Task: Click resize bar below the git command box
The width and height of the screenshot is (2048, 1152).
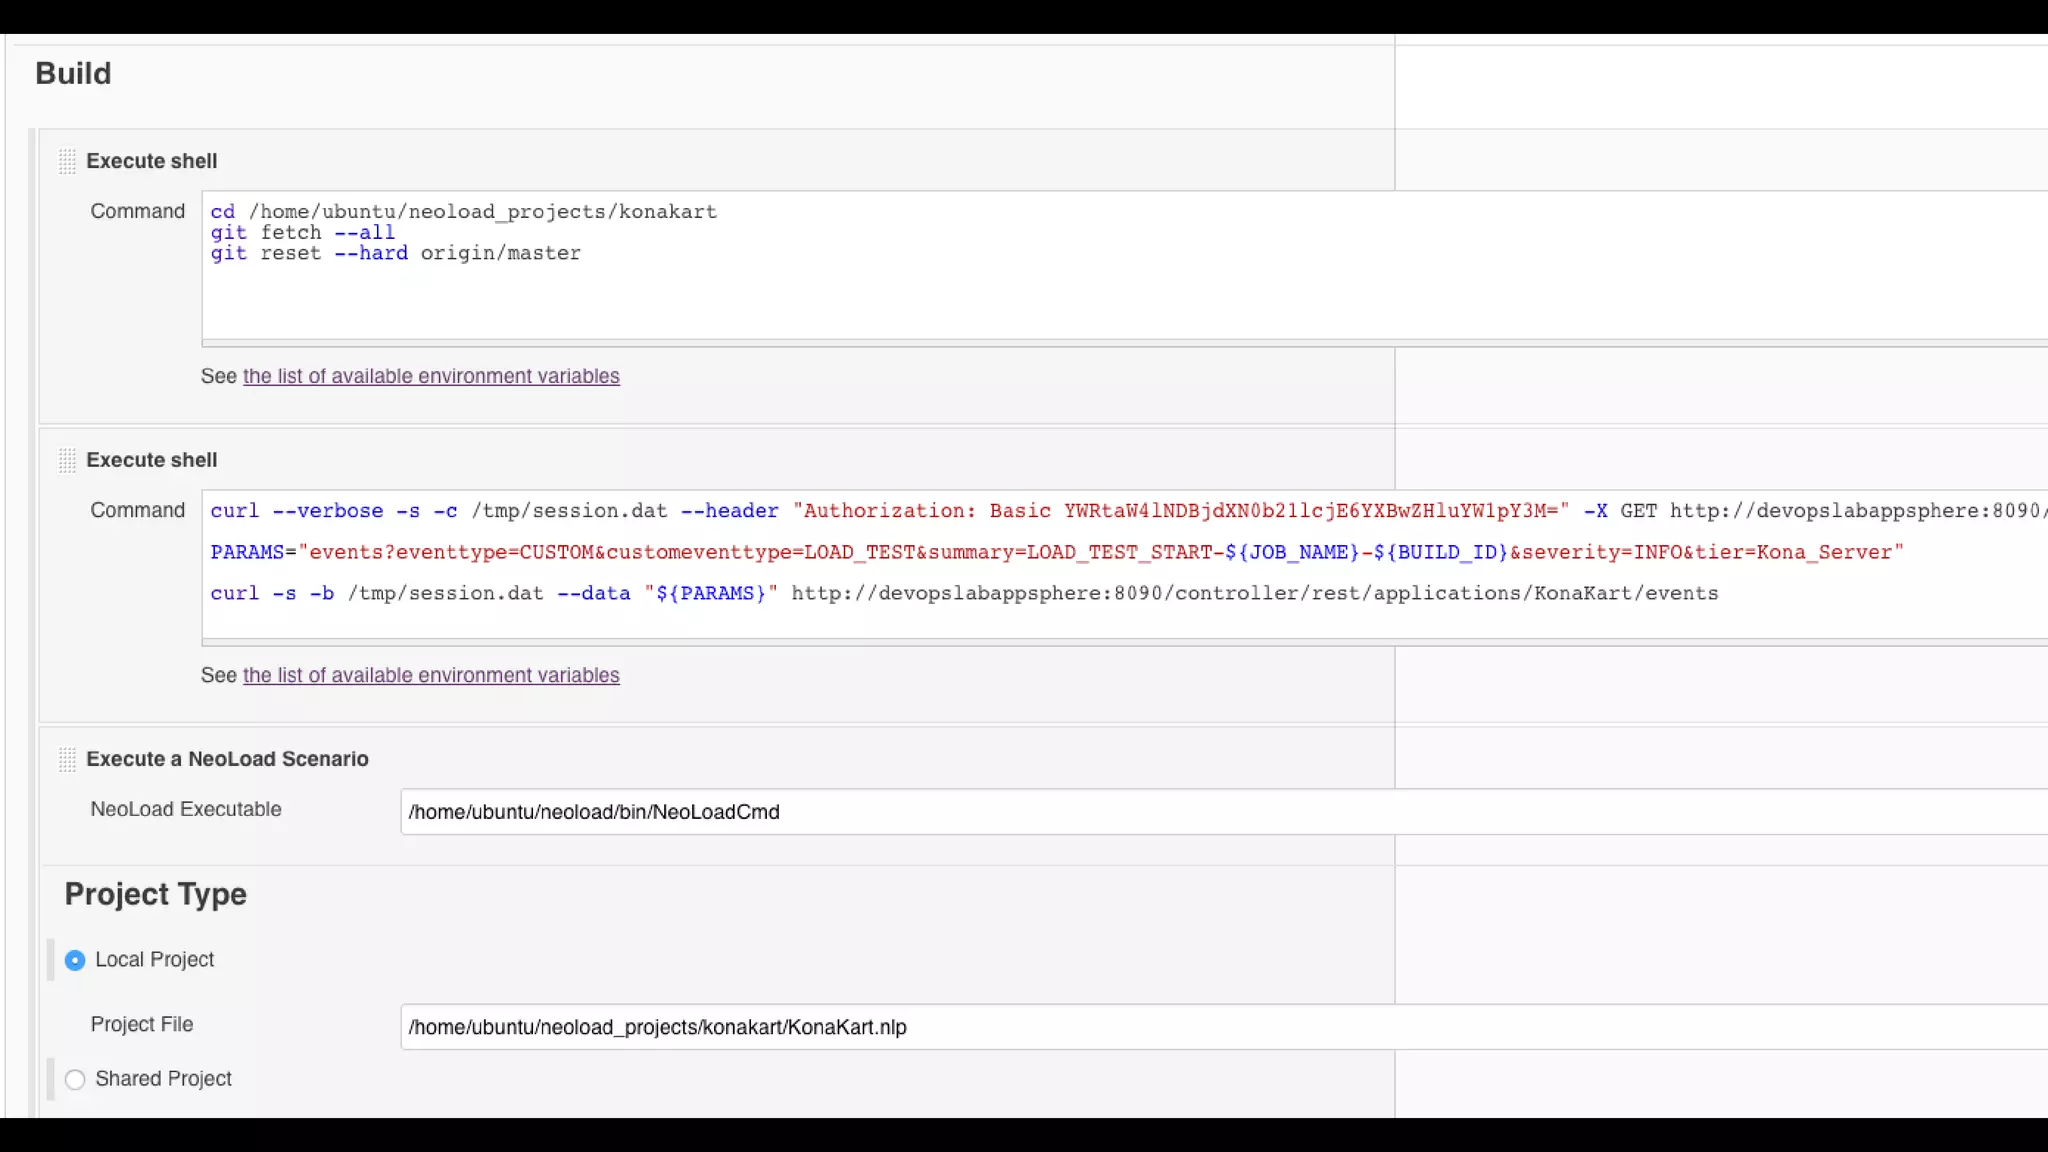Action: point(1100,343)
